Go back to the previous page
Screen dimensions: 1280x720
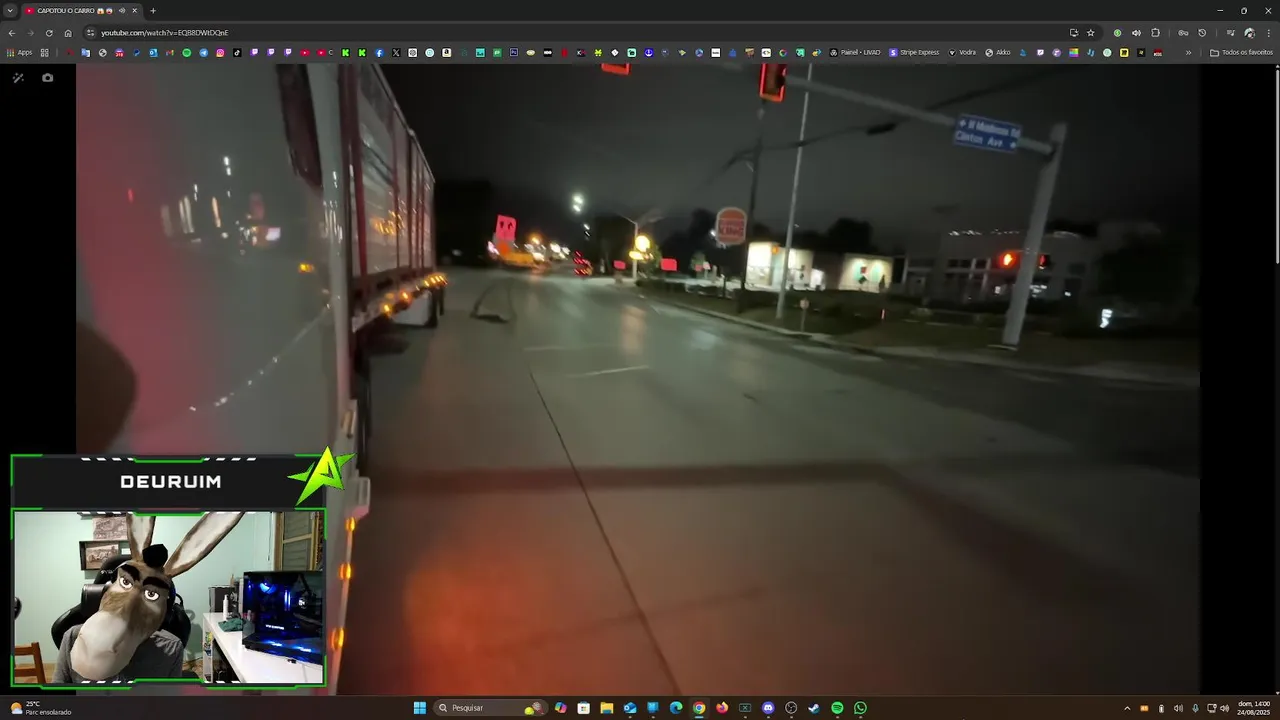(x=12, y=33)
